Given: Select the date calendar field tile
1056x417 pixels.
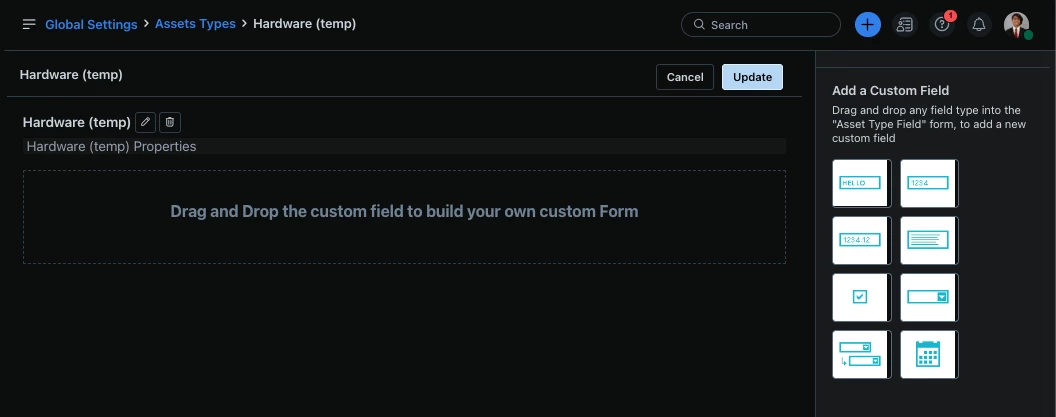Looking at the screenshot, I should click(929, 354).
